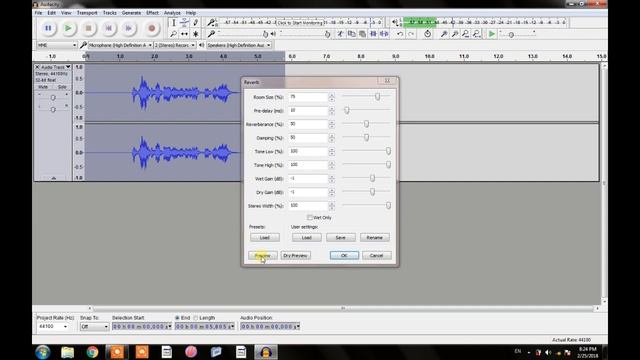Toggle the track Mute button
Viewport: 640px width, 360px height.
[43, 87]
